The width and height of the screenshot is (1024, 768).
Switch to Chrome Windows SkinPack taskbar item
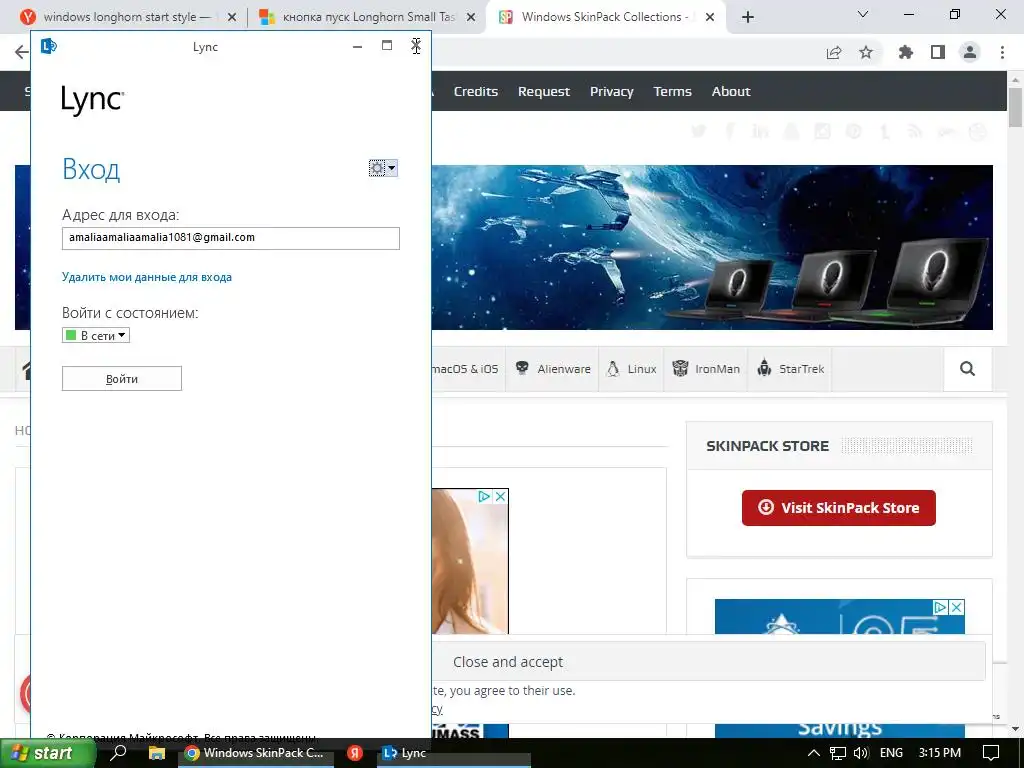pos(255,753)
